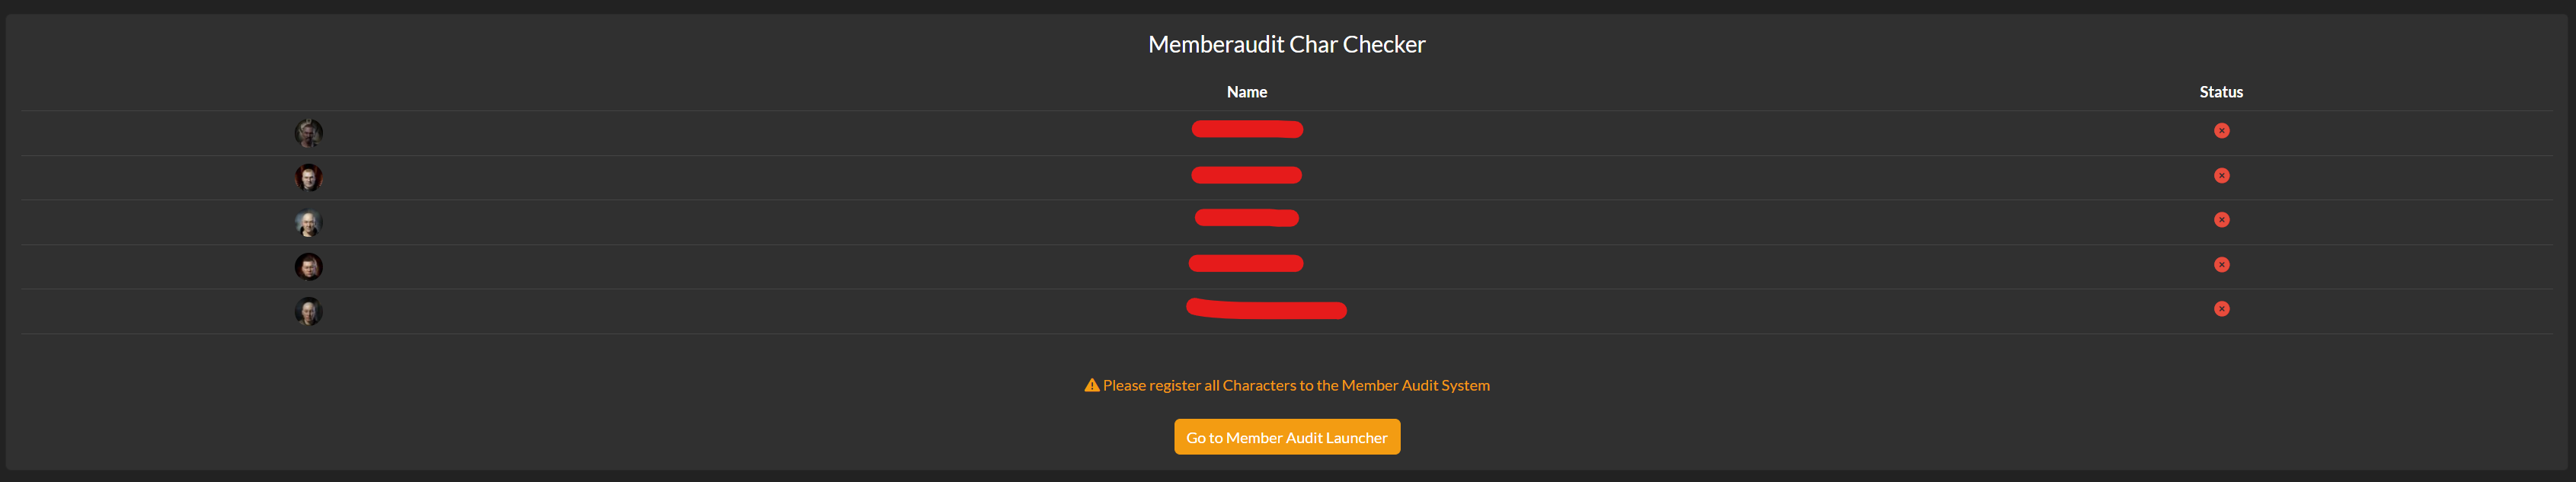
Task: Click the red X status icon in the third row
Action: coord(2222,220)
